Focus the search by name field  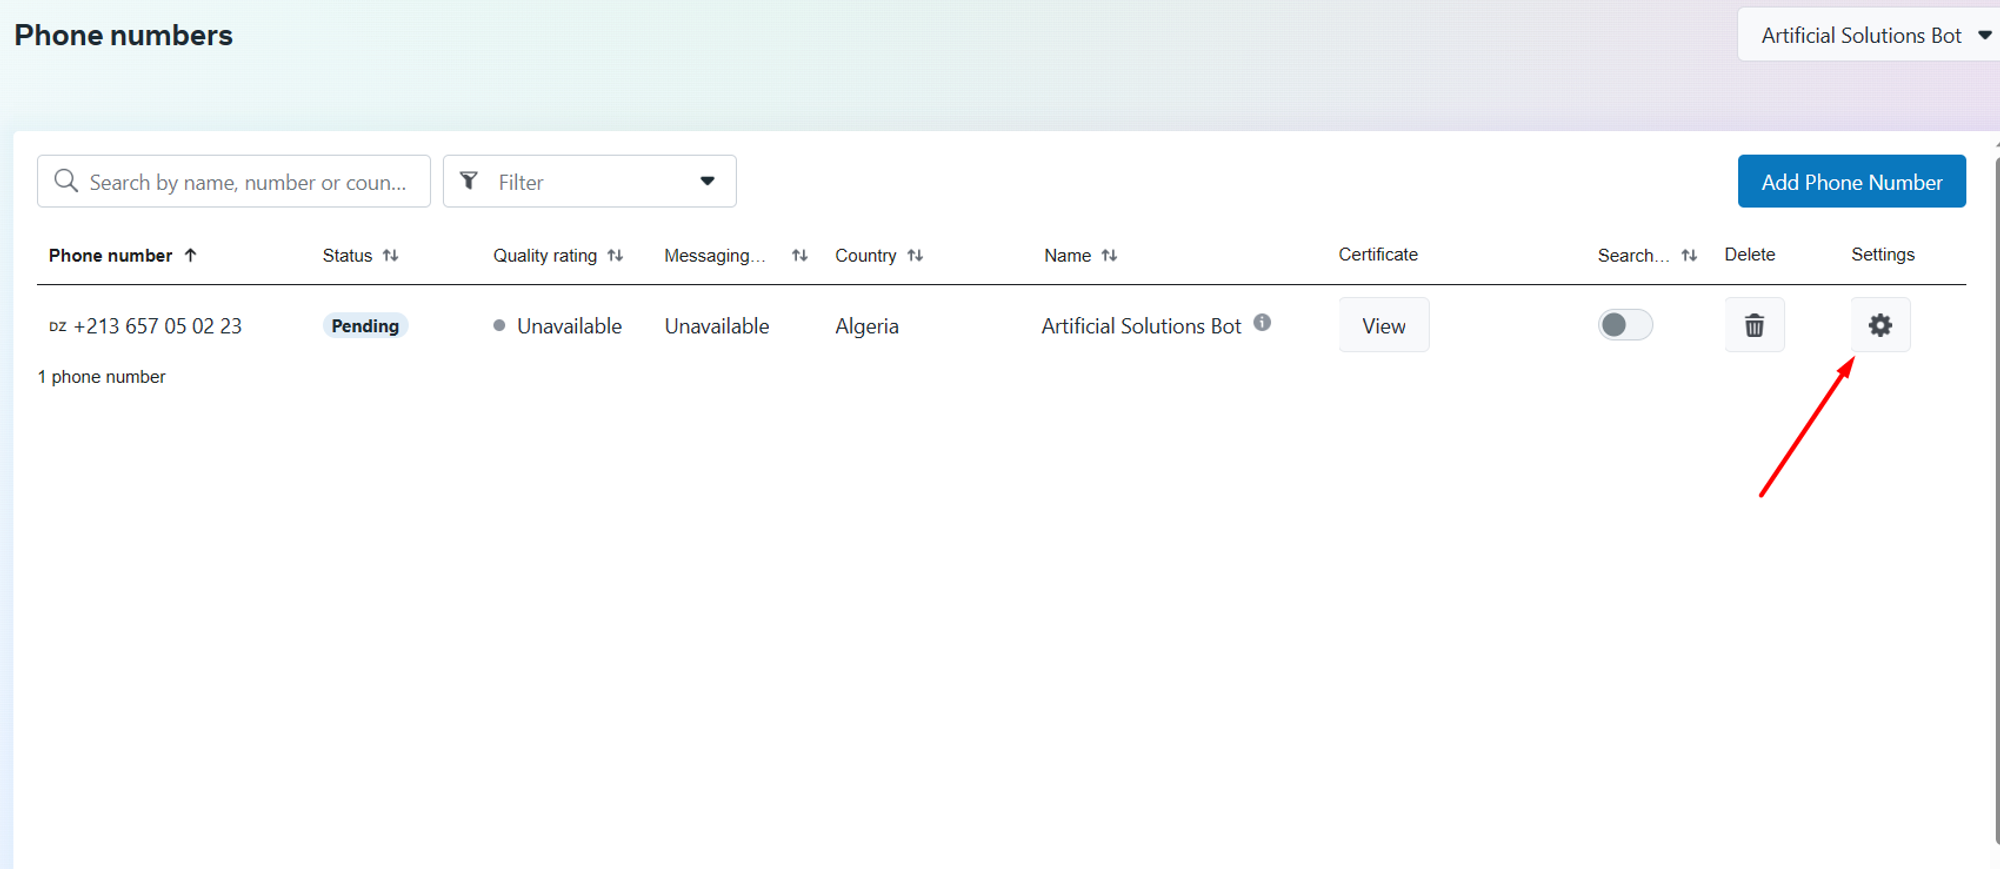pyautogui.click(x=234, y=181)
